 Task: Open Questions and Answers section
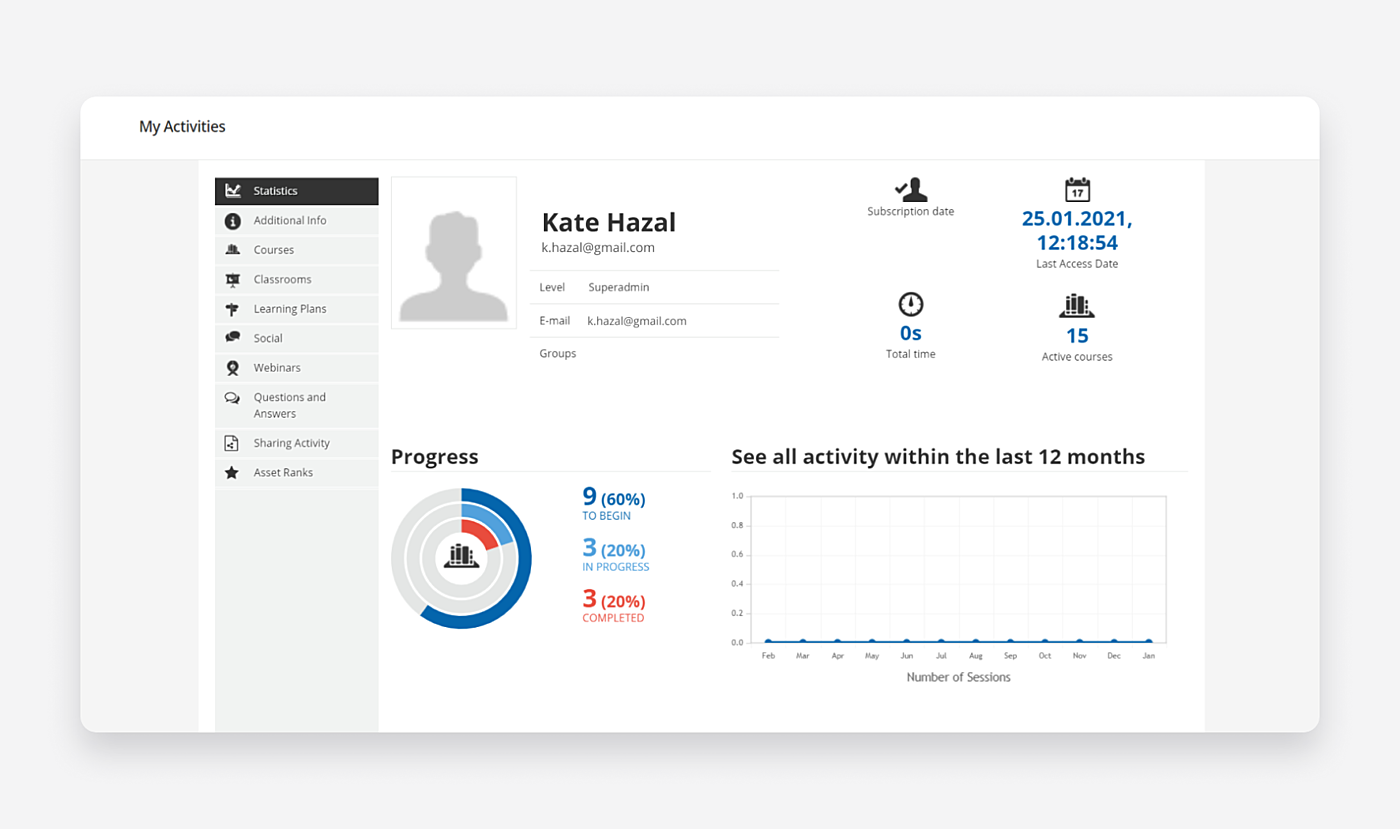[289, 405]
